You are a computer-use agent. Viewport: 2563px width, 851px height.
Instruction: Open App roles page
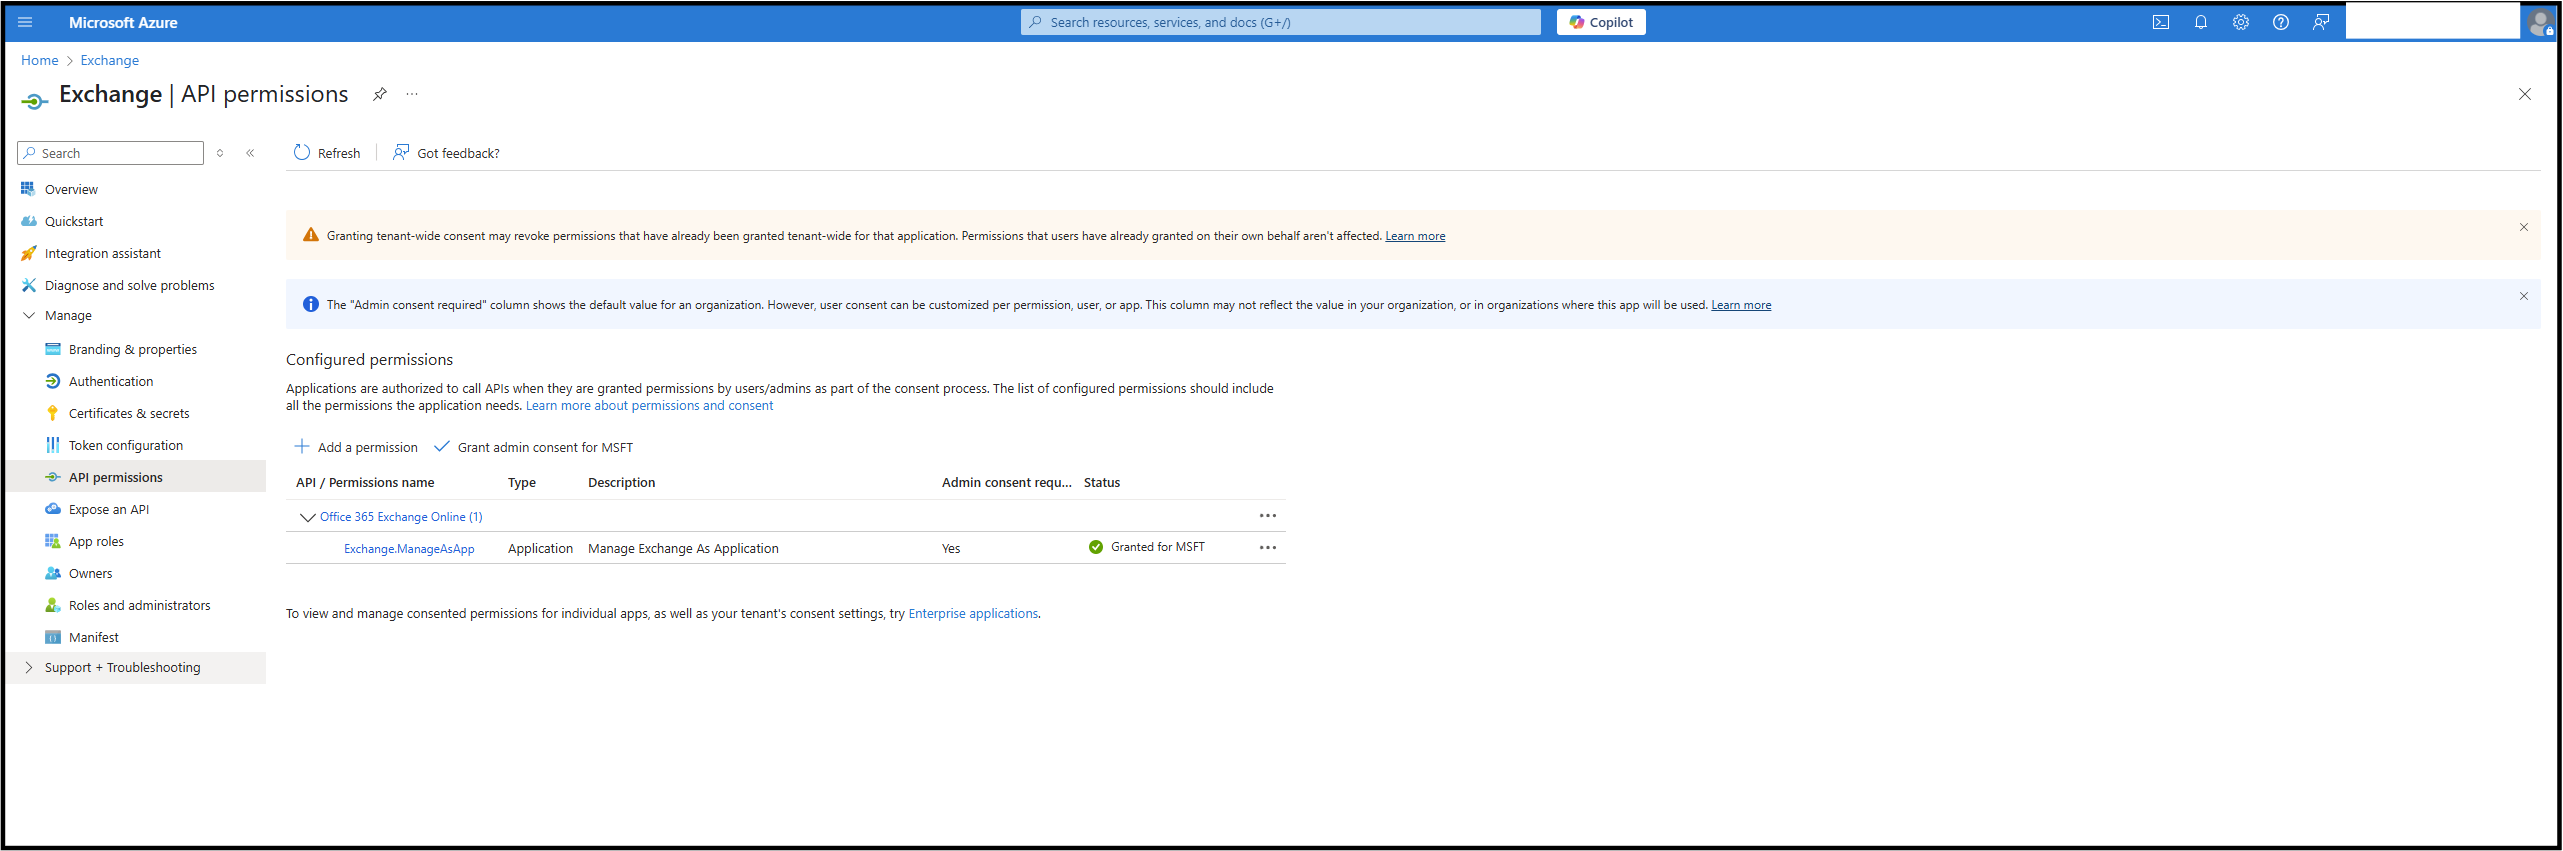[96, 541]
